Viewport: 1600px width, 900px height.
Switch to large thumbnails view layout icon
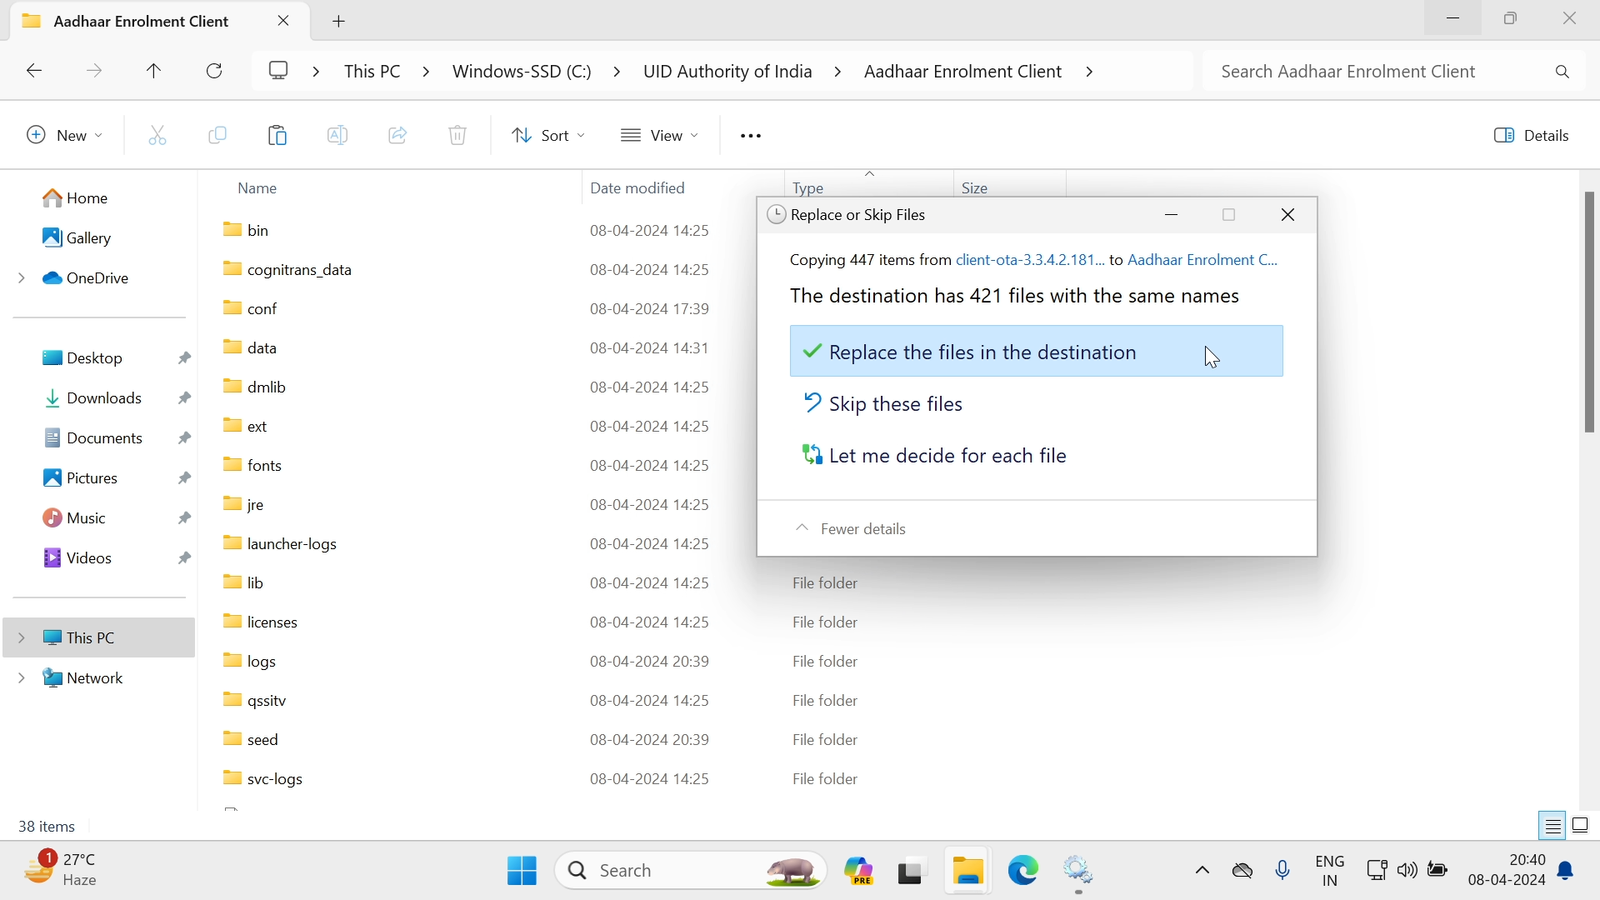click(x=1581, y=826)
